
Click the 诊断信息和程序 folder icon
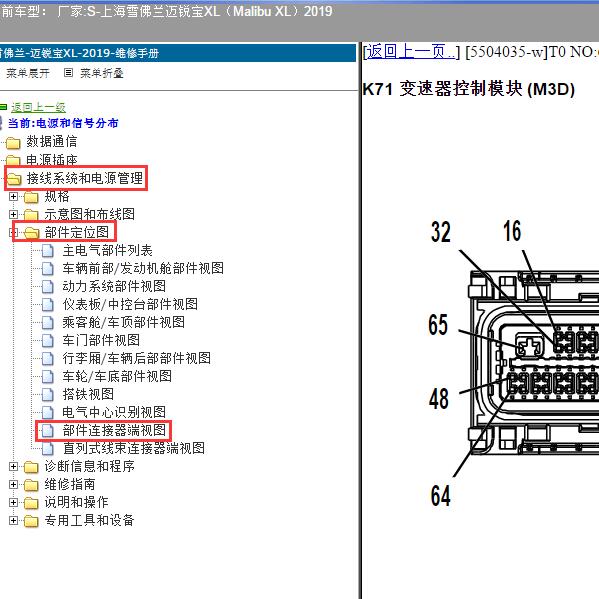(31, 467)
